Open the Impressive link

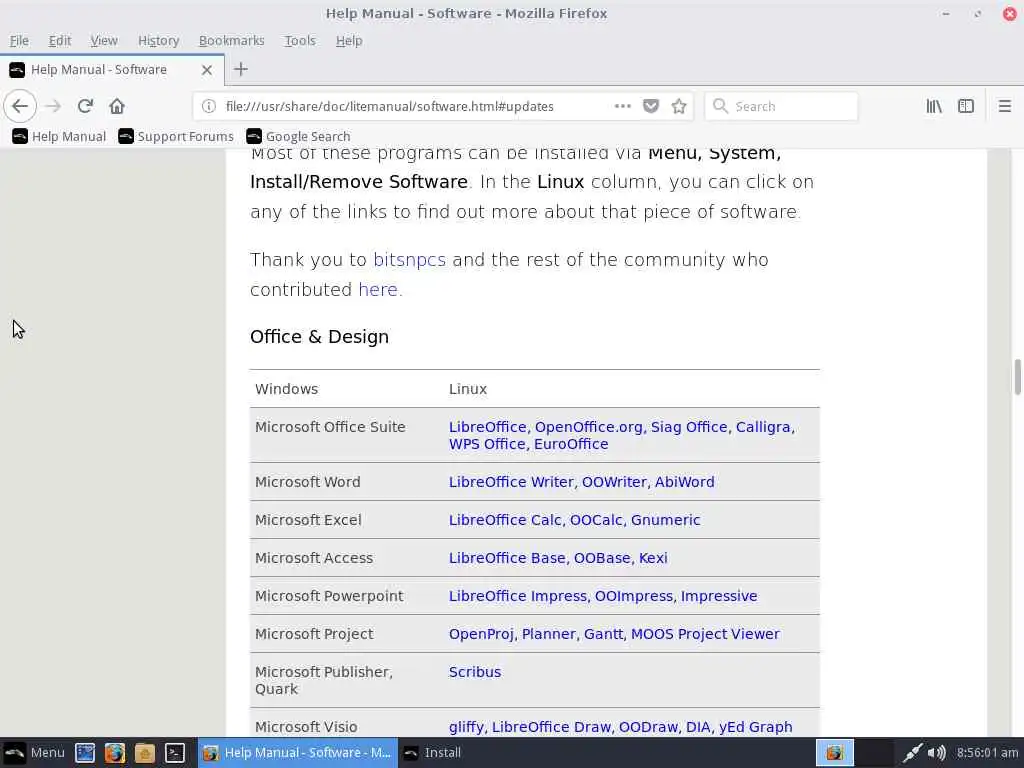[719, 596]
